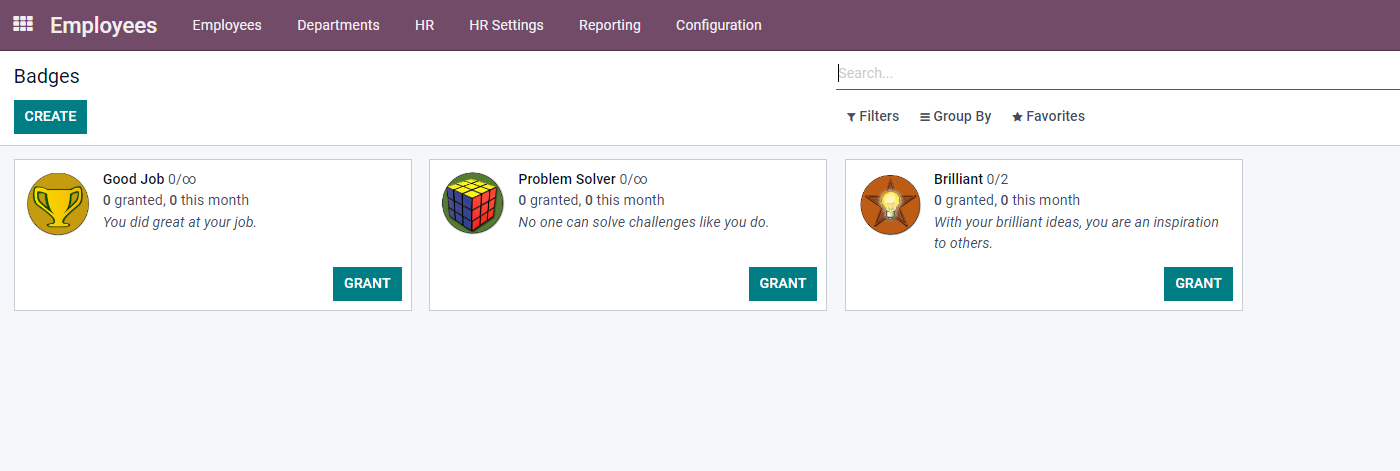Expand the Filters dropdown
The height and width of the screenshot is (471, 1400).
point(872,116)
